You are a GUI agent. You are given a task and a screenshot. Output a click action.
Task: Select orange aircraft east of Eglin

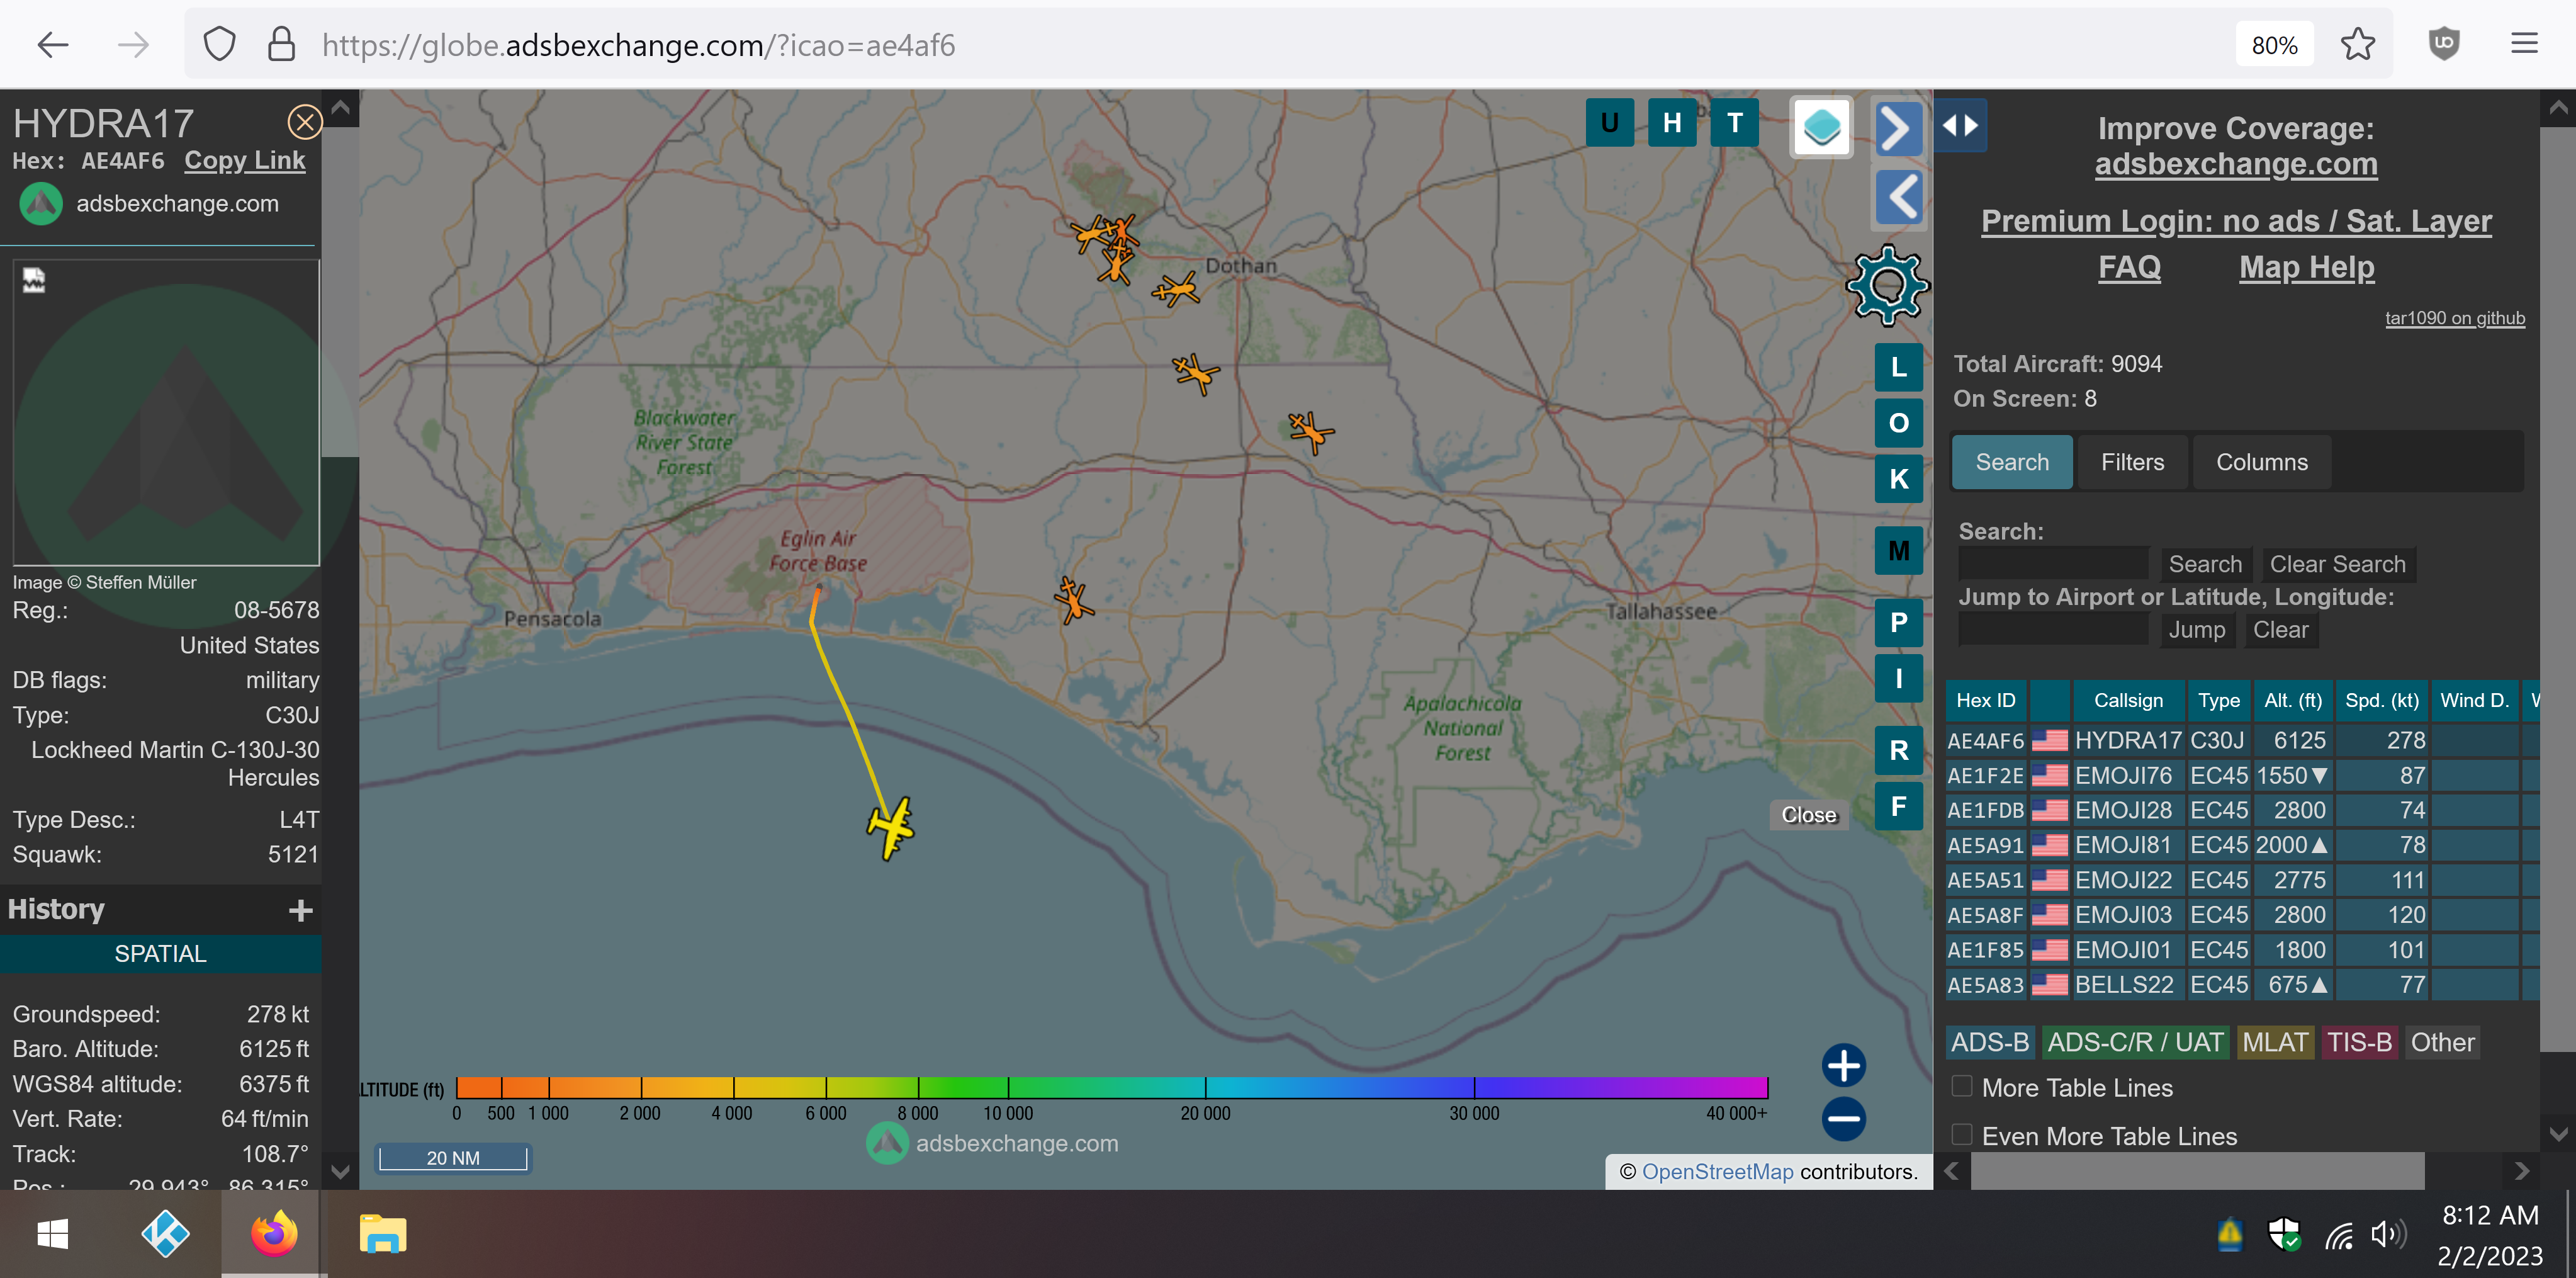click(x=1073, y=601)
